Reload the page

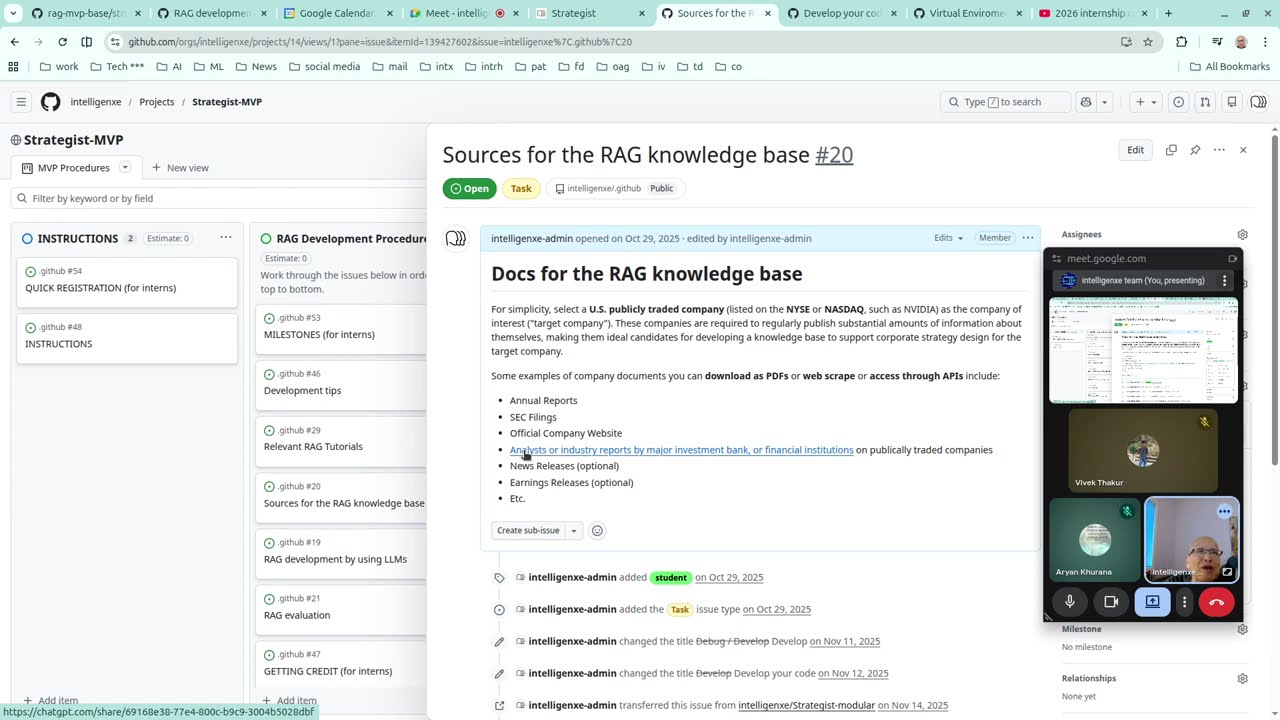[x=62, y=42]
